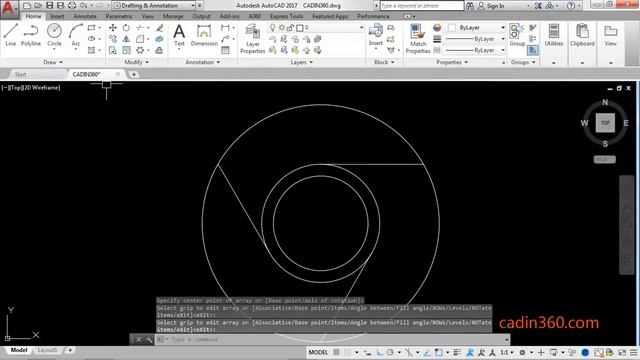Screen dimensions: 640x360
Task: Switch to the Insert ribbon tab
Action: pos(57,16)
